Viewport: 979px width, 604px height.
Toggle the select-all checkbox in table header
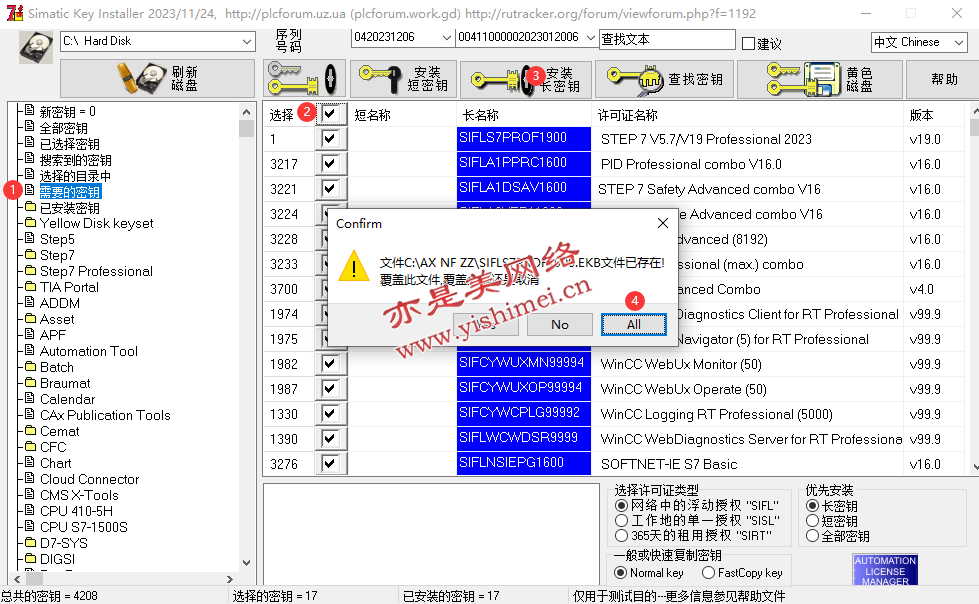[x=330, y=114]
